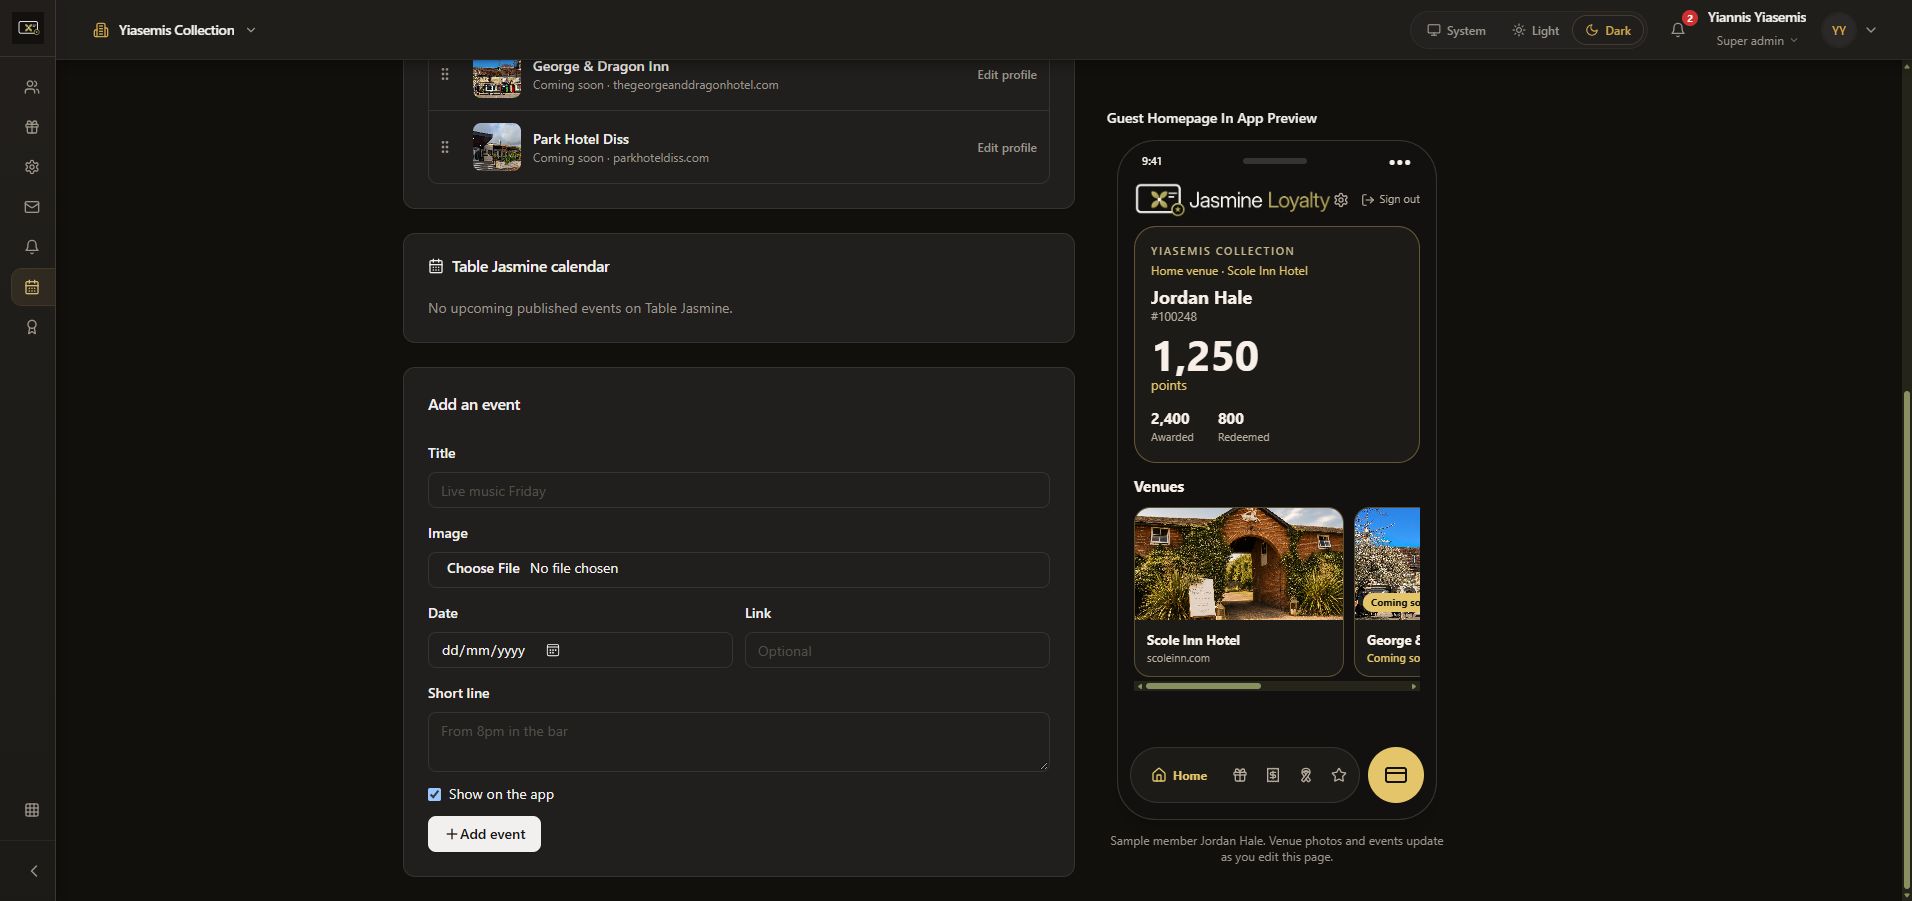The width and height of the screenshot is (1912, 901).
Task: Open the Super admin role dropdown
Action: pyautogui.click(x=1757, y=41)
